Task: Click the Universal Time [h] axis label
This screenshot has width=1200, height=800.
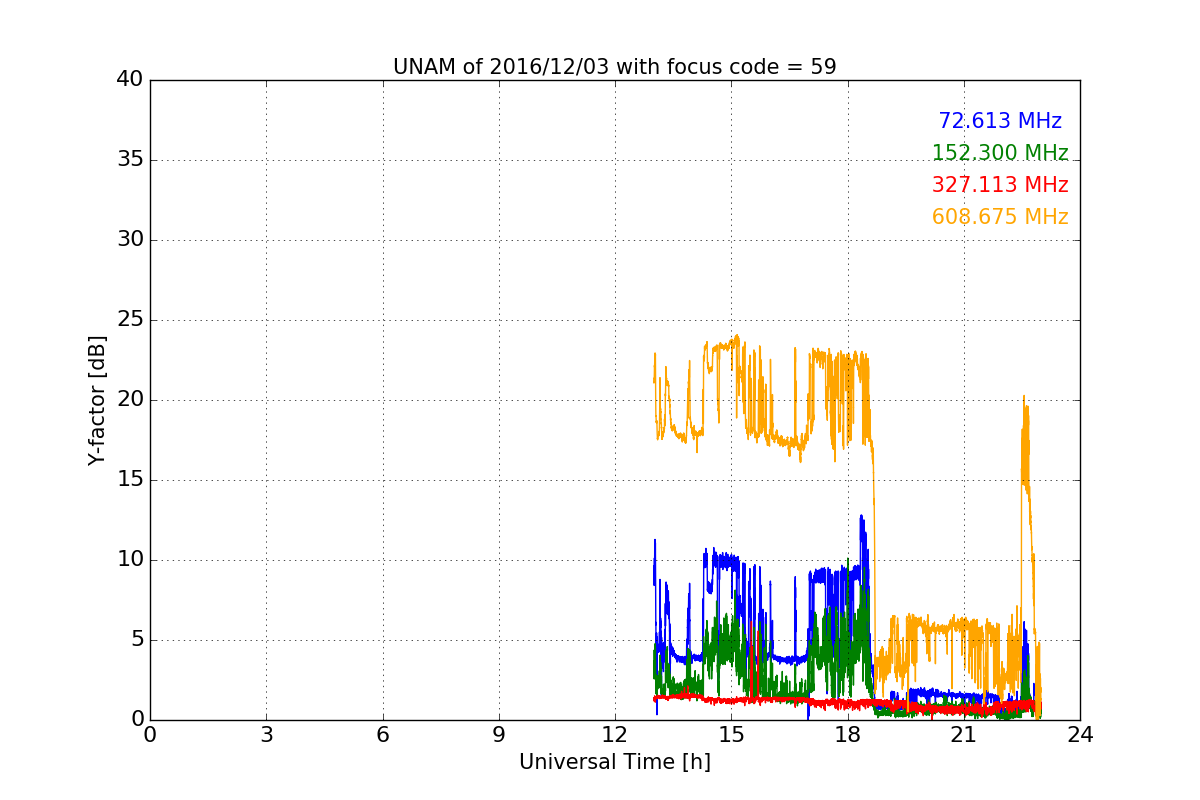Action: pos(615,762)
